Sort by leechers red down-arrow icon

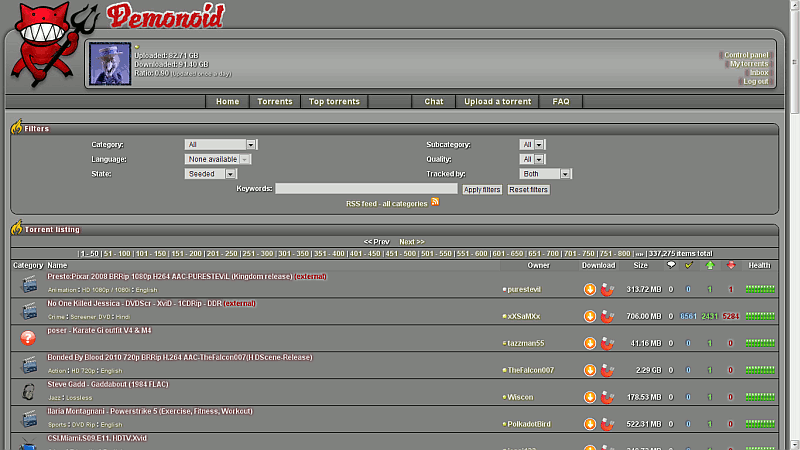[x=731, y=265]
